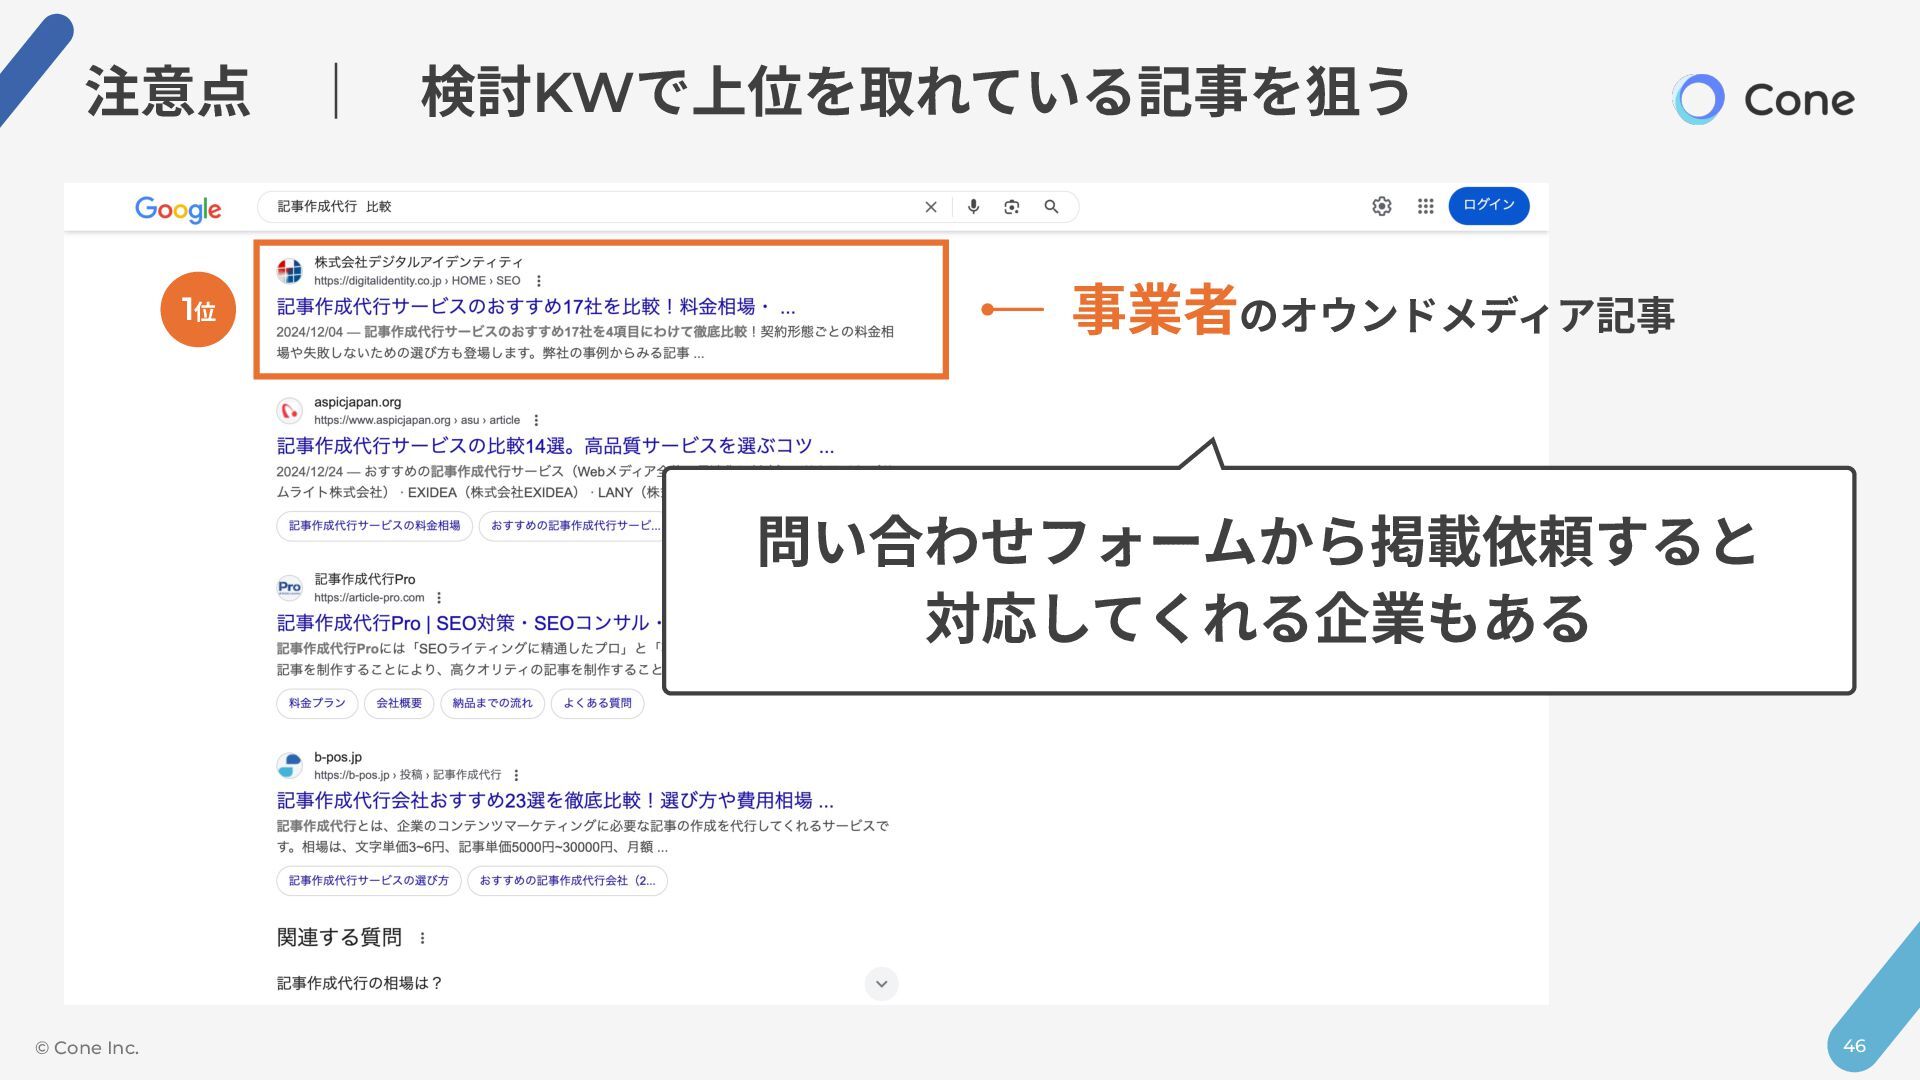Open three-dot menu beside aspicjapan.org URL
The width and height of the screenshot is (1920, 1080).
(537, 420)
